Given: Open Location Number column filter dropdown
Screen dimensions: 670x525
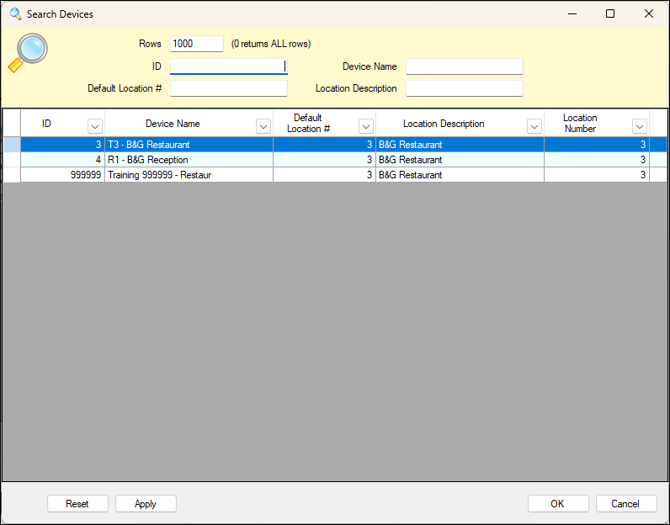Looking at the screenshot, I should tap(640, 126).
